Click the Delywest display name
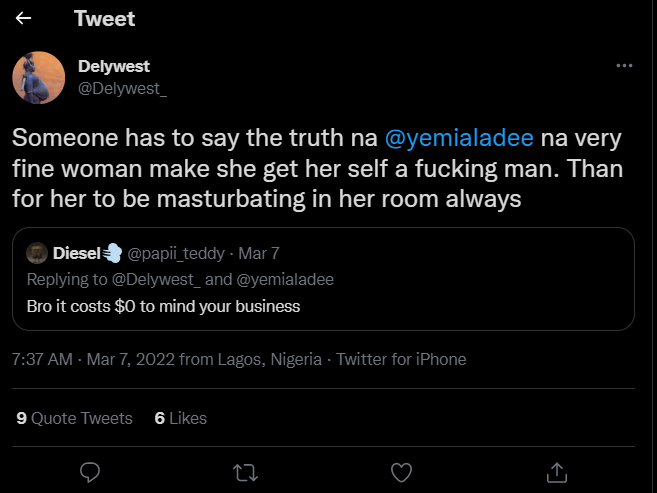Screen dimensions: 657x493 (114, 66)
